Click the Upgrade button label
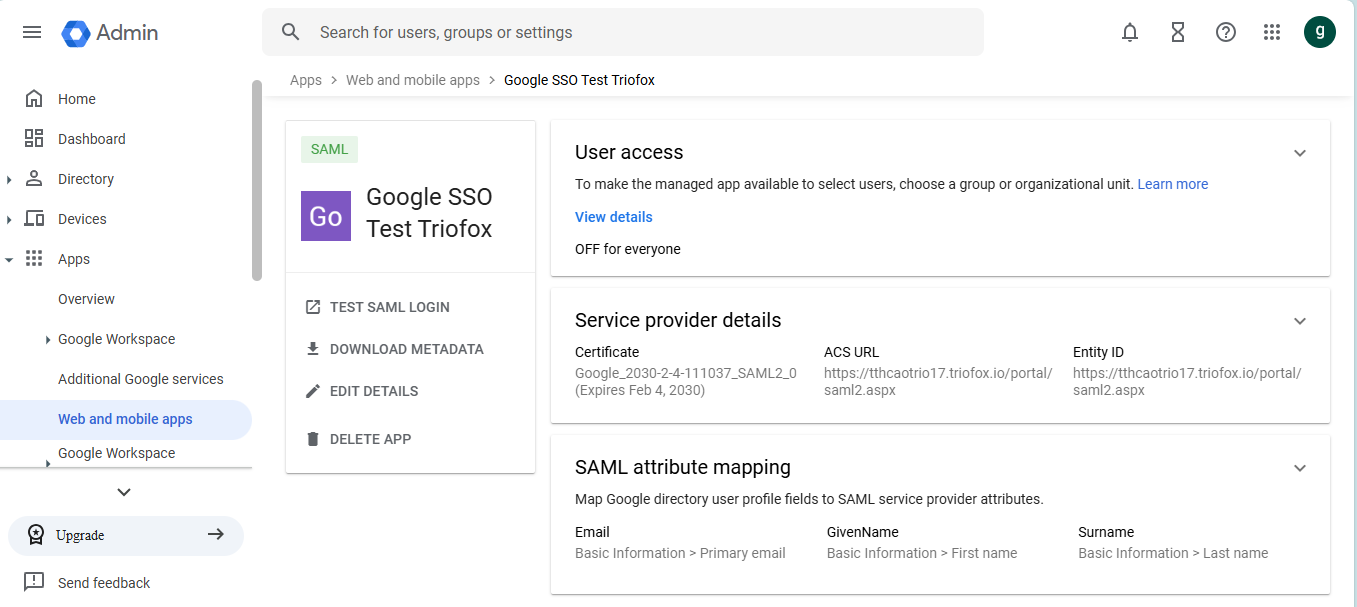This screenshot has width=1357, height=607. [80, 535]
